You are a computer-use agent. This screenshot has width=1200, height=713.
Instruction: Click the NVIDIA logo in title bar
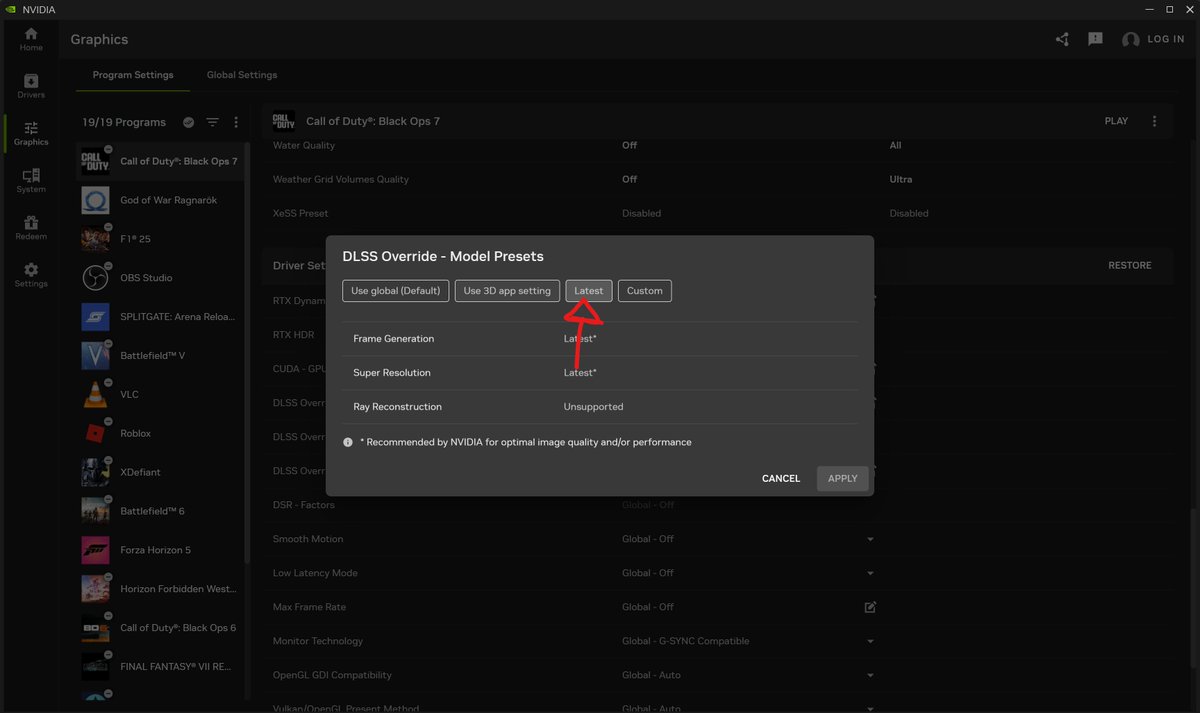tap(11, 9)
